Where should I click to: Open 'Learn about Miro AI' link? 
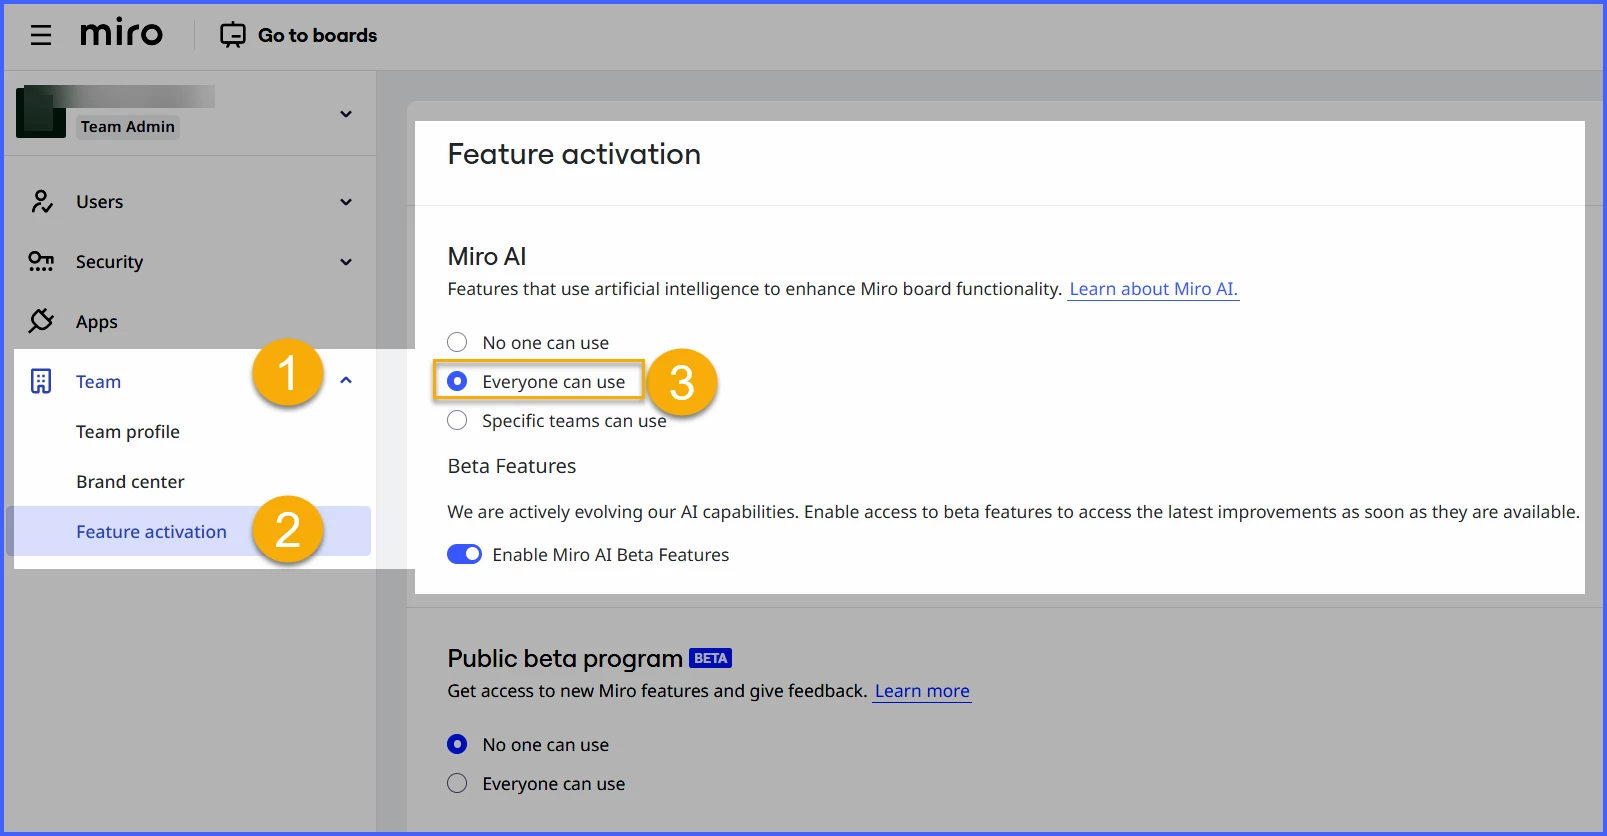coord(1153,289)
